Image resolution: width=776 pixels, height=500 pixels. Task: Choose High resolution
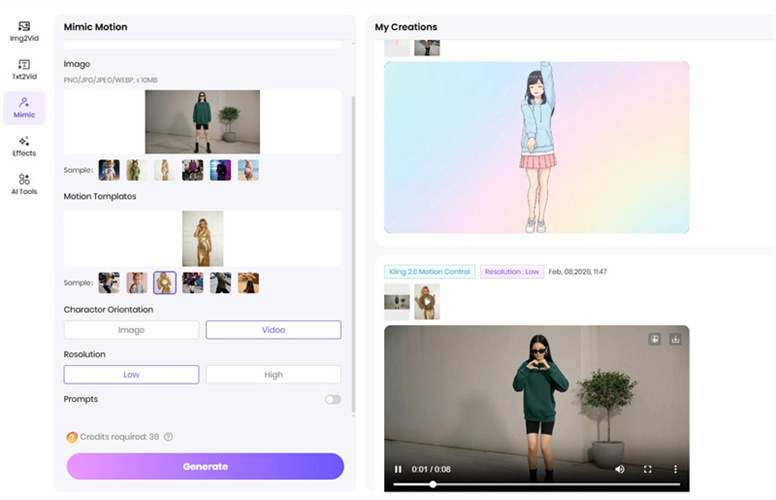point(273,375)
